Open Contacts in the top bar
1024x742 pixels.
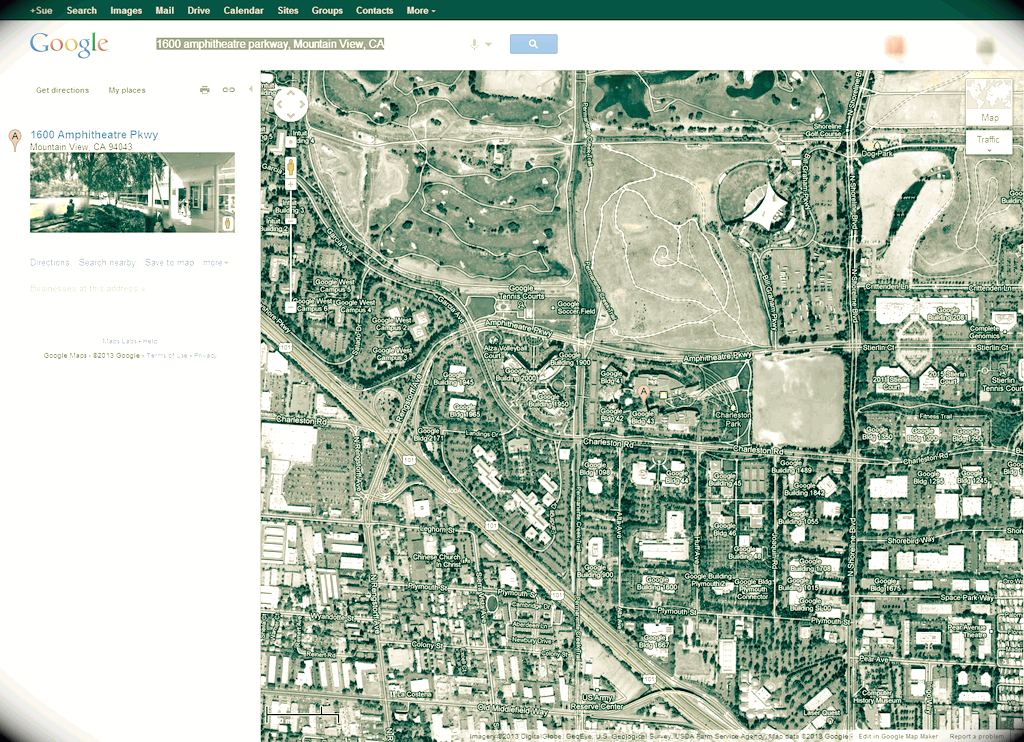coord(374,10)
